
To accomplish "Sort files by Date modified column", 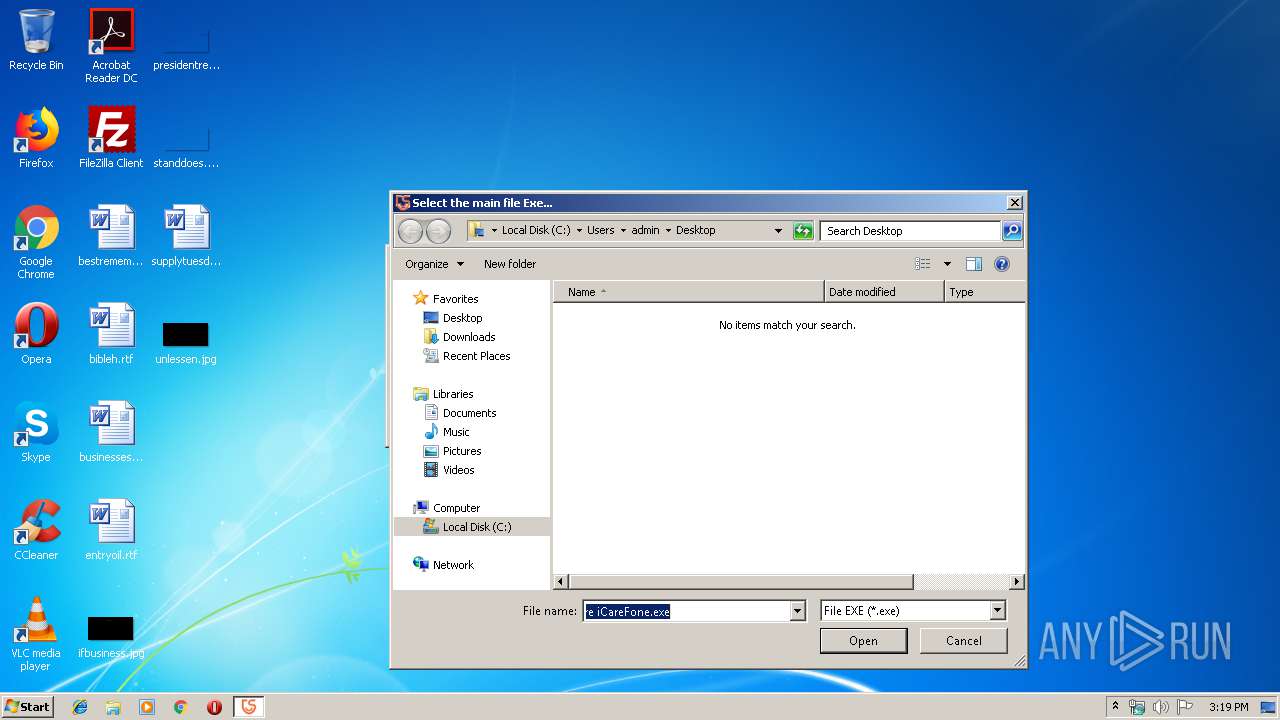I will (x=884, y=292).
